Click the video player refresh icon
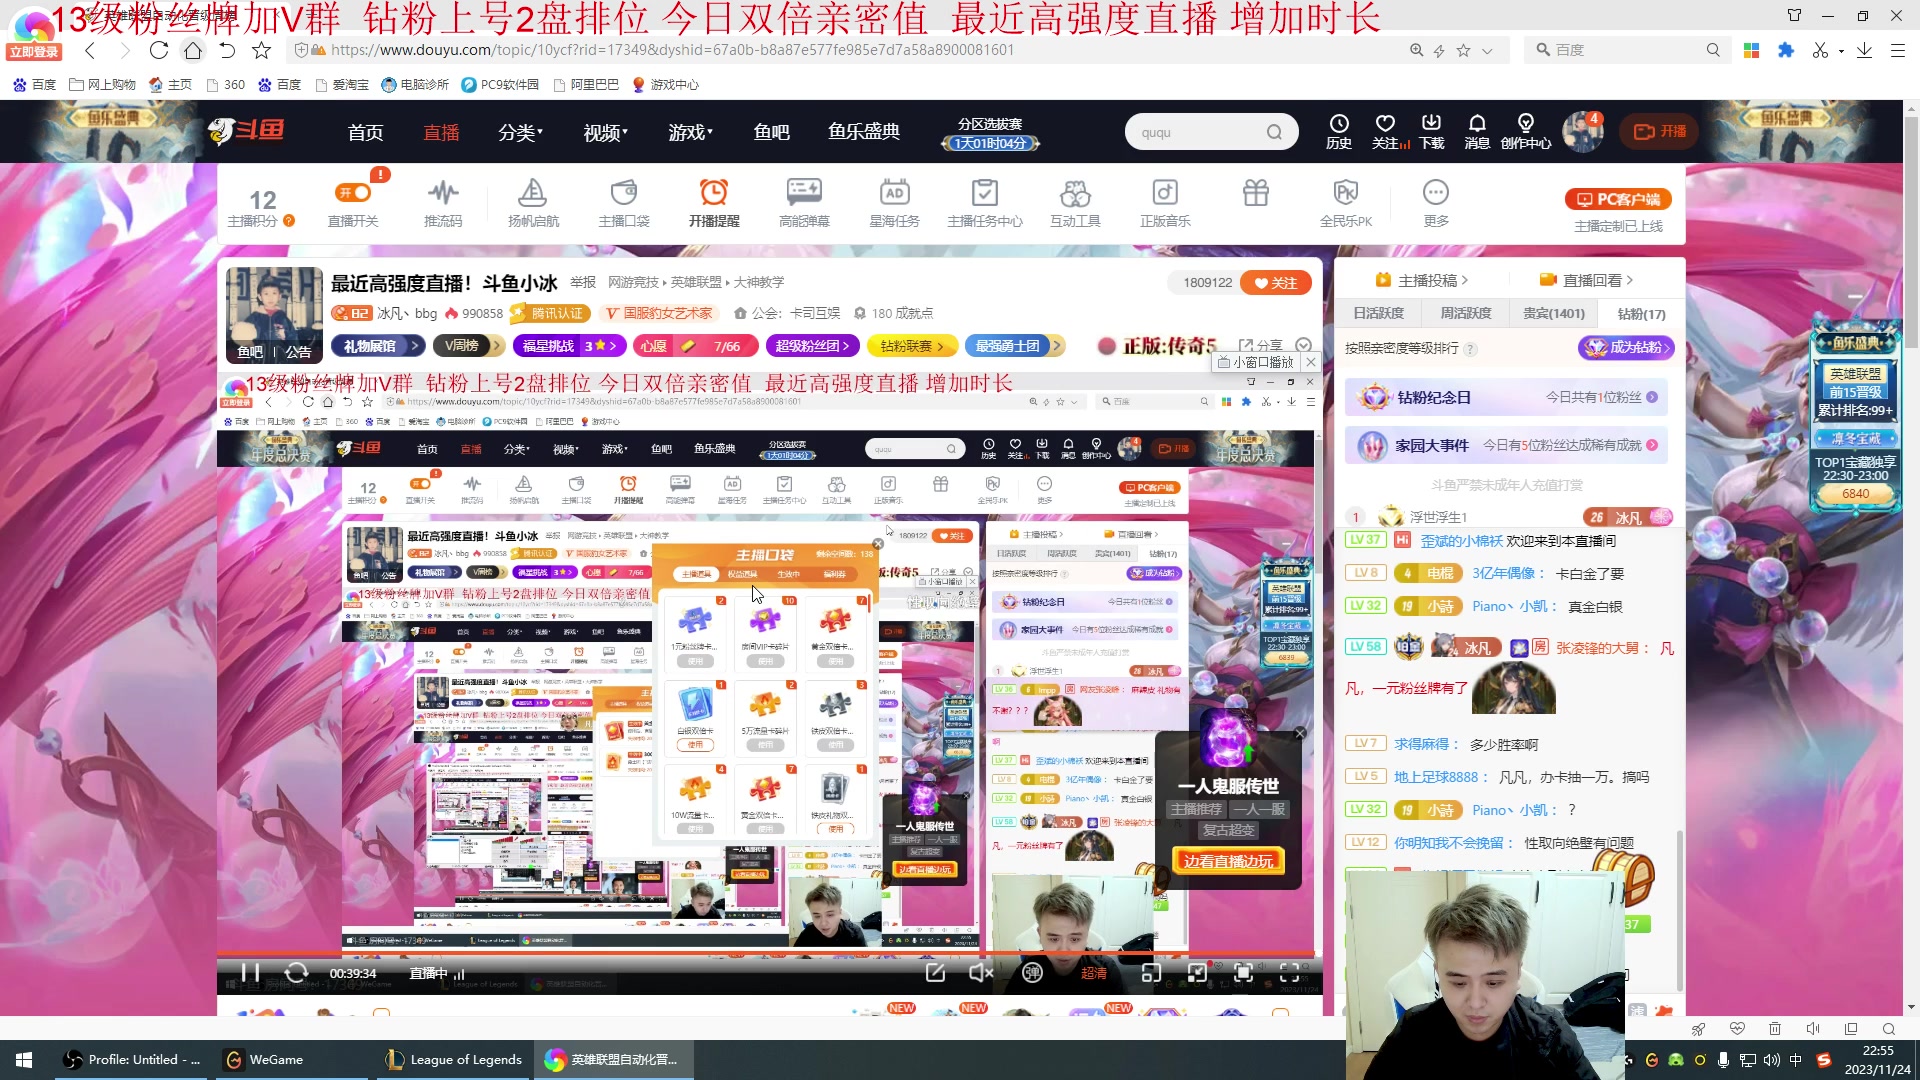The width and height of the screenshot is (1920, 1080). pyautogui.click(x=296, y=973)
